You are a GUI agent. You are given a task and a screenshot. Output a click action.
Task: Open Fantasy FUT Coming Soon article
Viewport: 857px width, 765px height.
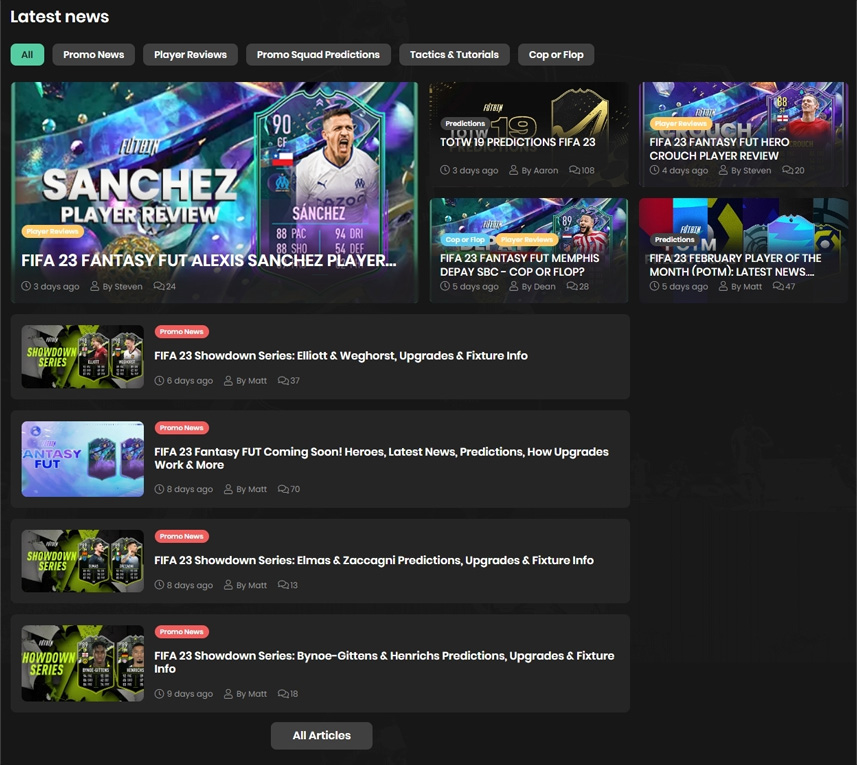click(x=381, y=458)
